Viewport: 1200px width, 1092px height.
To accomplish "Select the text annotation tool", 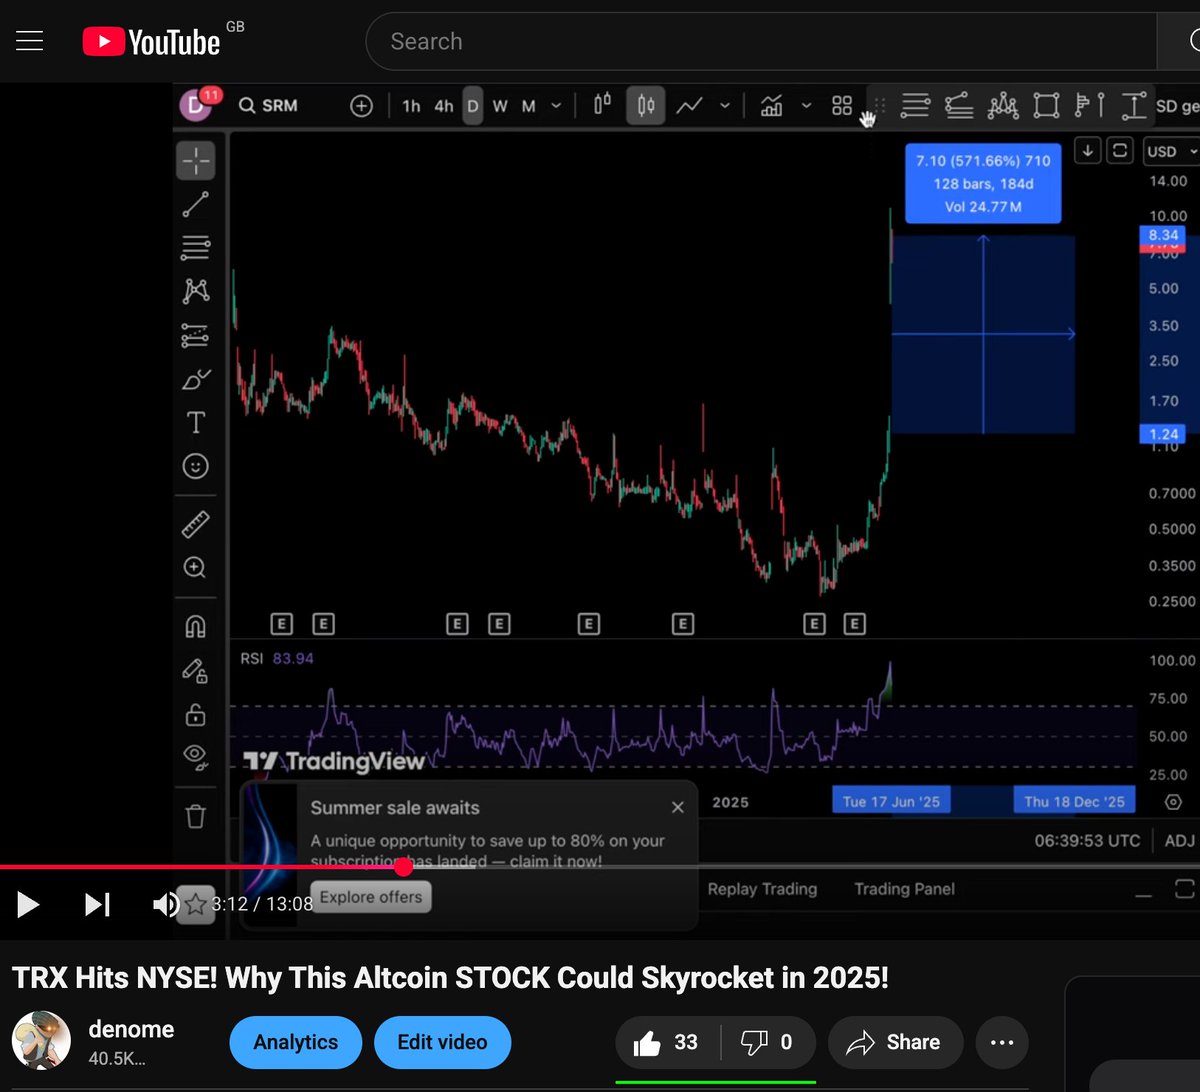I will (196, 422).
